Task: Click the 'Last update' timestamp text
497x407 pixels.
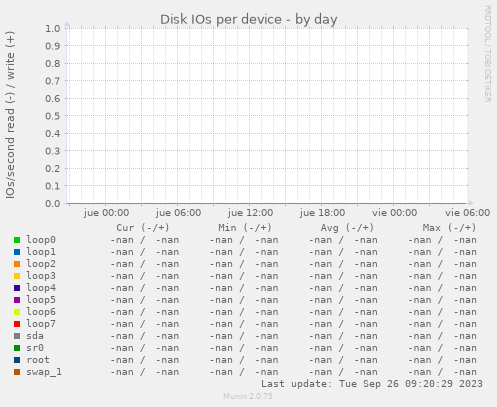Action: tap(372, 384)
